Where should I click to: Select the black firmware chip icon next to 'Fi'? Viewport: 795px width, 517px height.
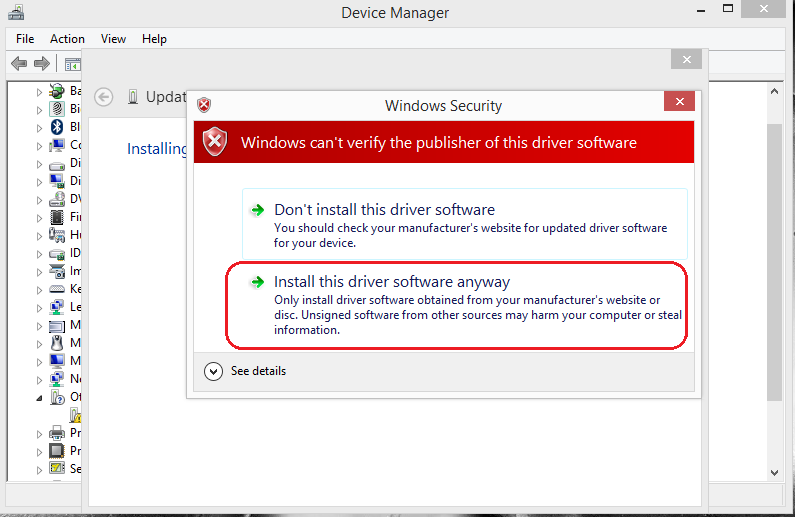[x=57, y=217]
